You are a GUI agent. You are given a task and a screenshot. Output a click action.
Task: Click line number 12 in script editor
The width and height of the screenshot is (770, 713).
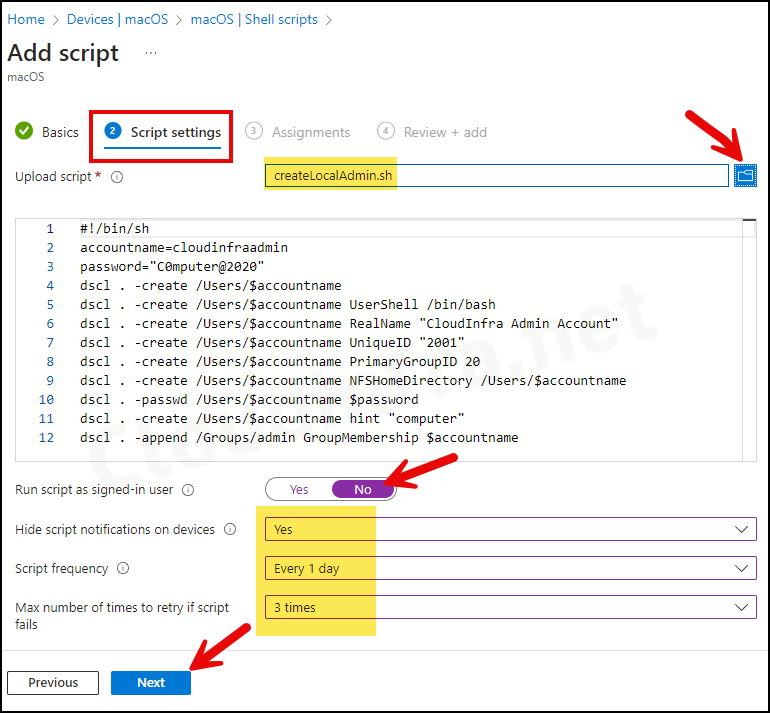46,438
